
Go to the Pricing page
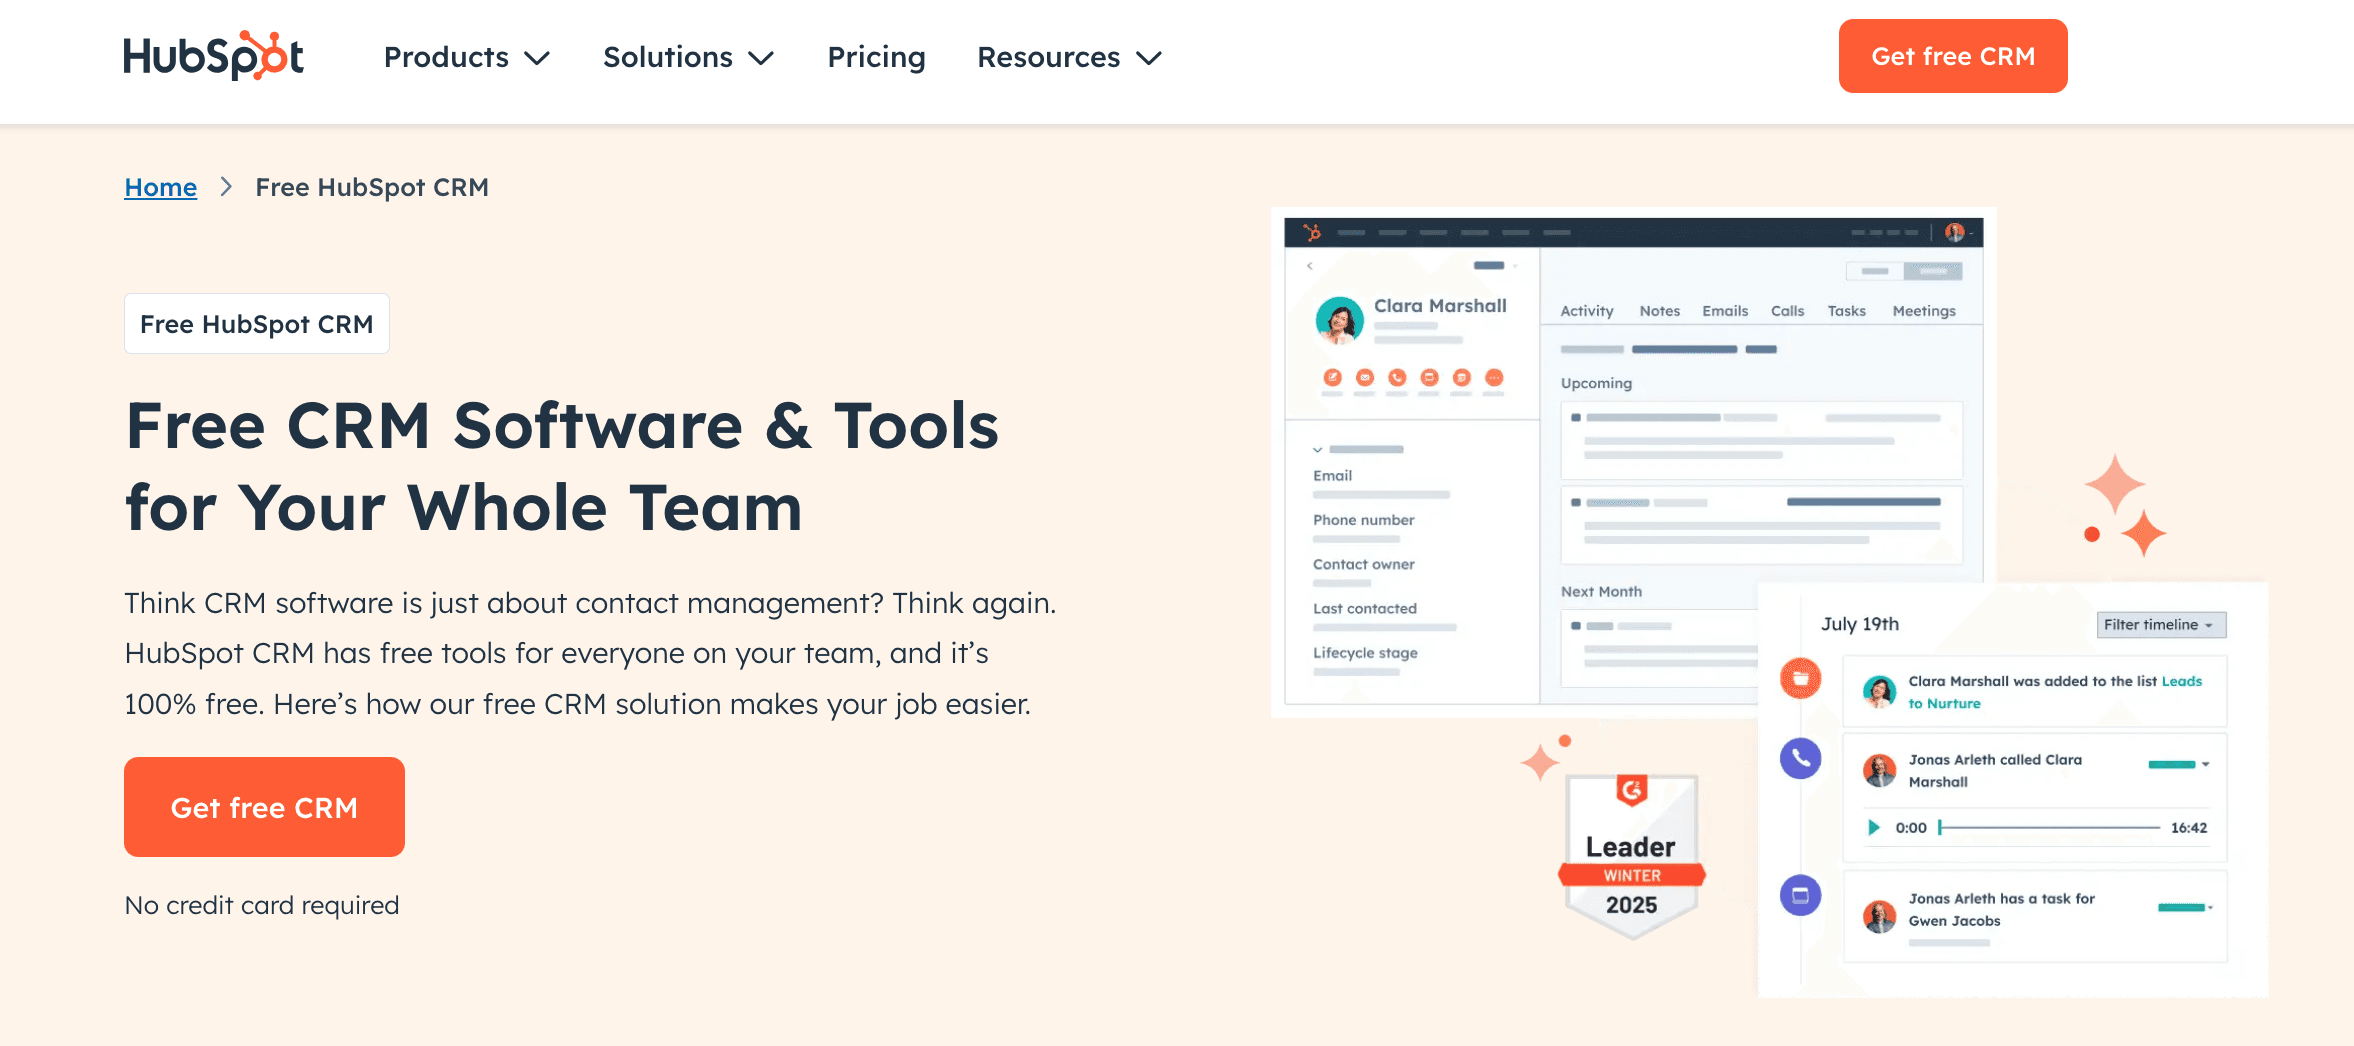(x=876, y=57)
